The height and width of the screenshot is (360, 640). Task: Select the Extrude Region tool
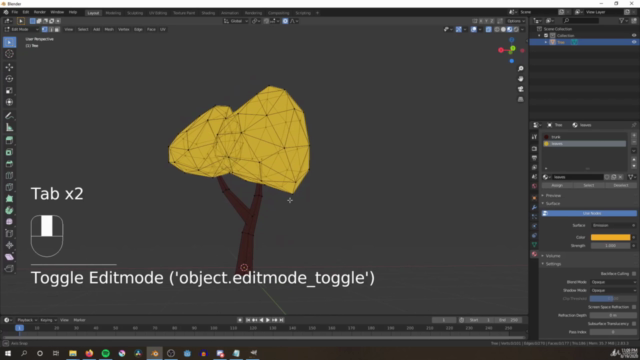pos(9,141)
